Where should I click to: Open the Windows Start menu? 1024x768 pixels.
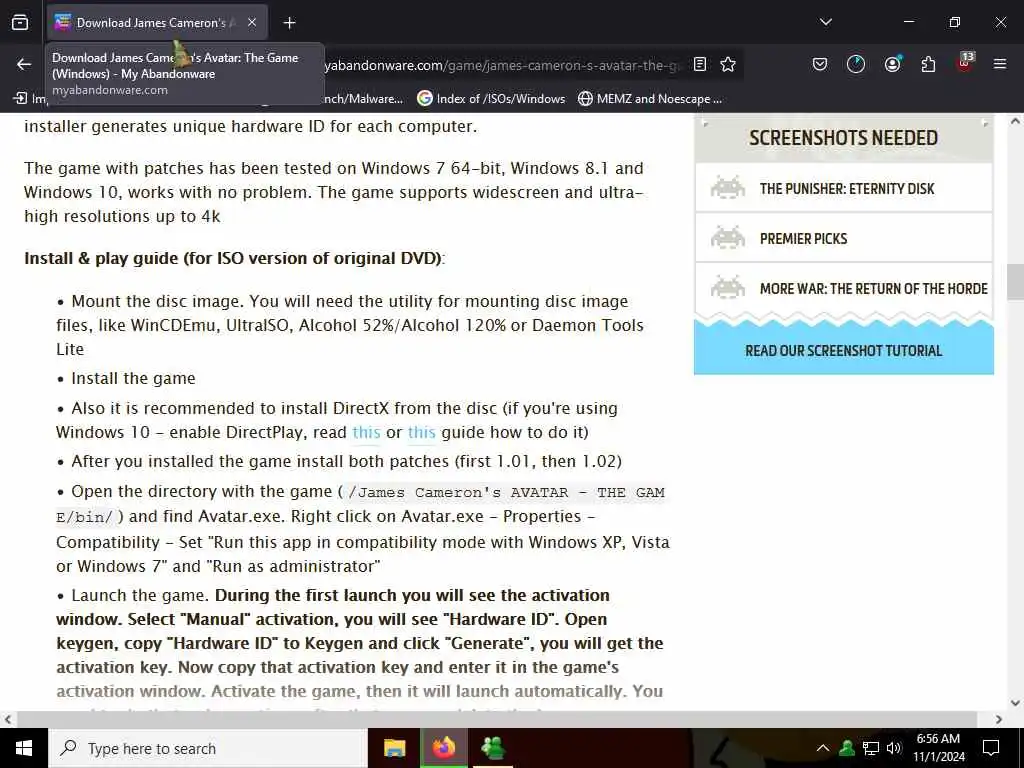24,748
